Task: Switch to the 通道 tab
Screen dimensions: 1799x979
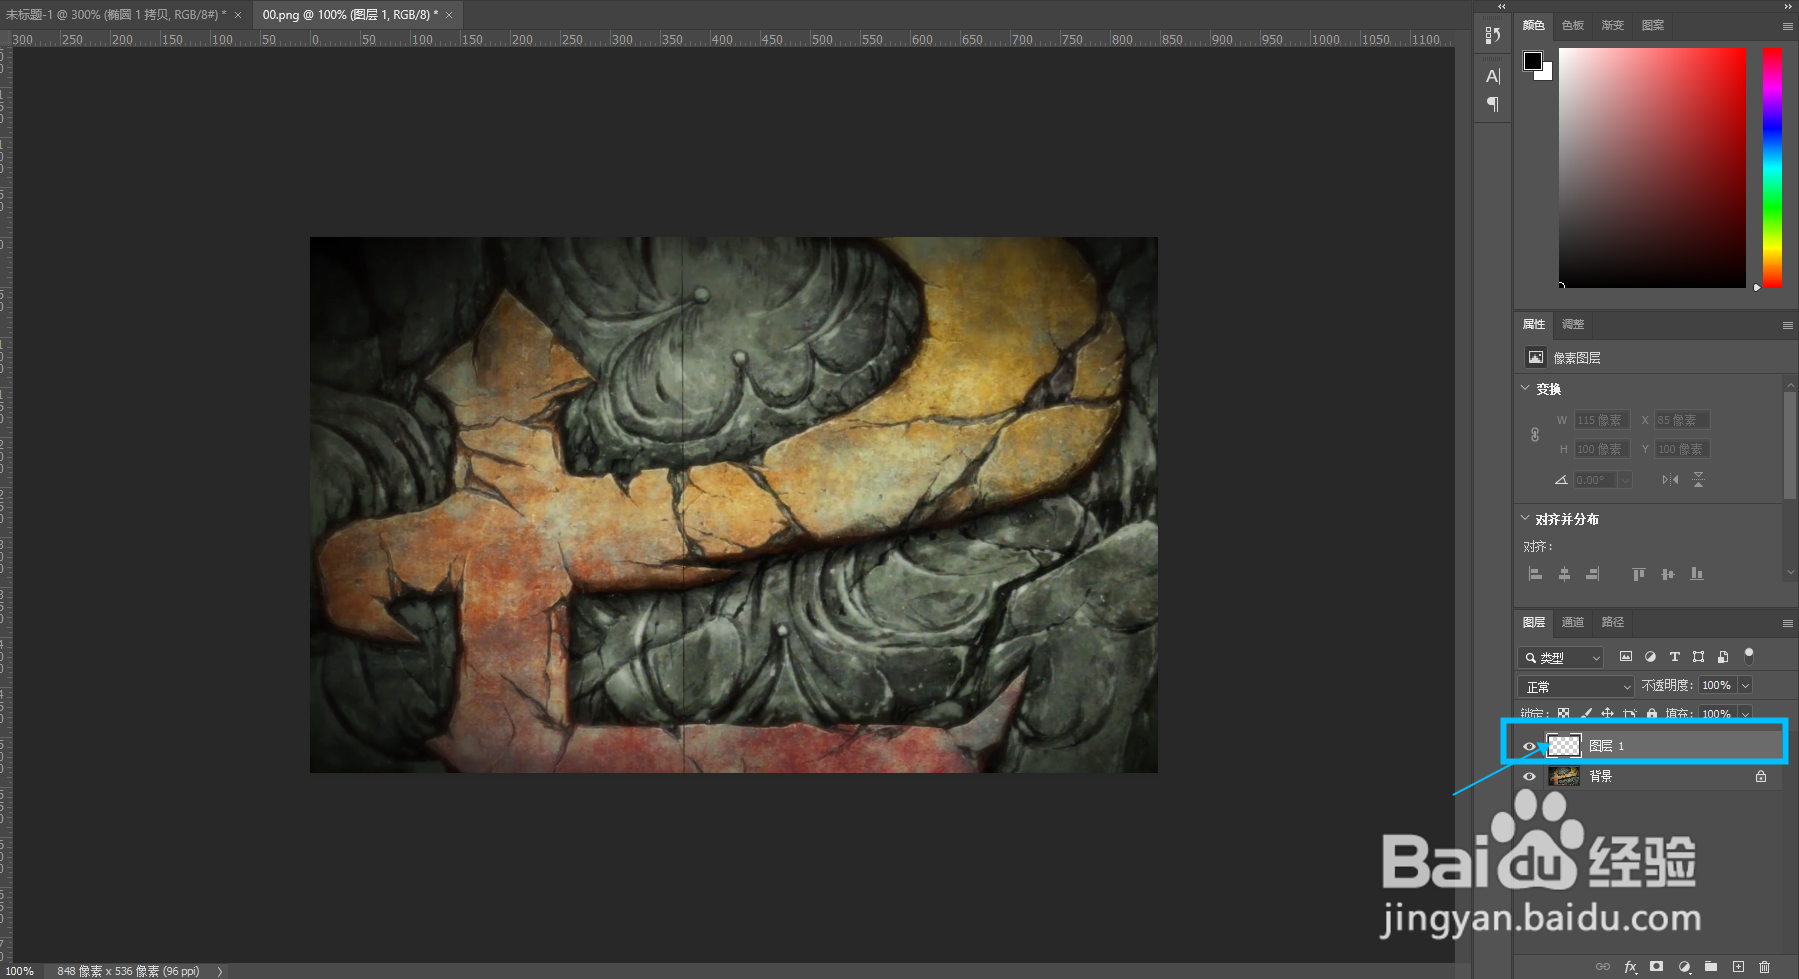Action: pos(1573,622)
